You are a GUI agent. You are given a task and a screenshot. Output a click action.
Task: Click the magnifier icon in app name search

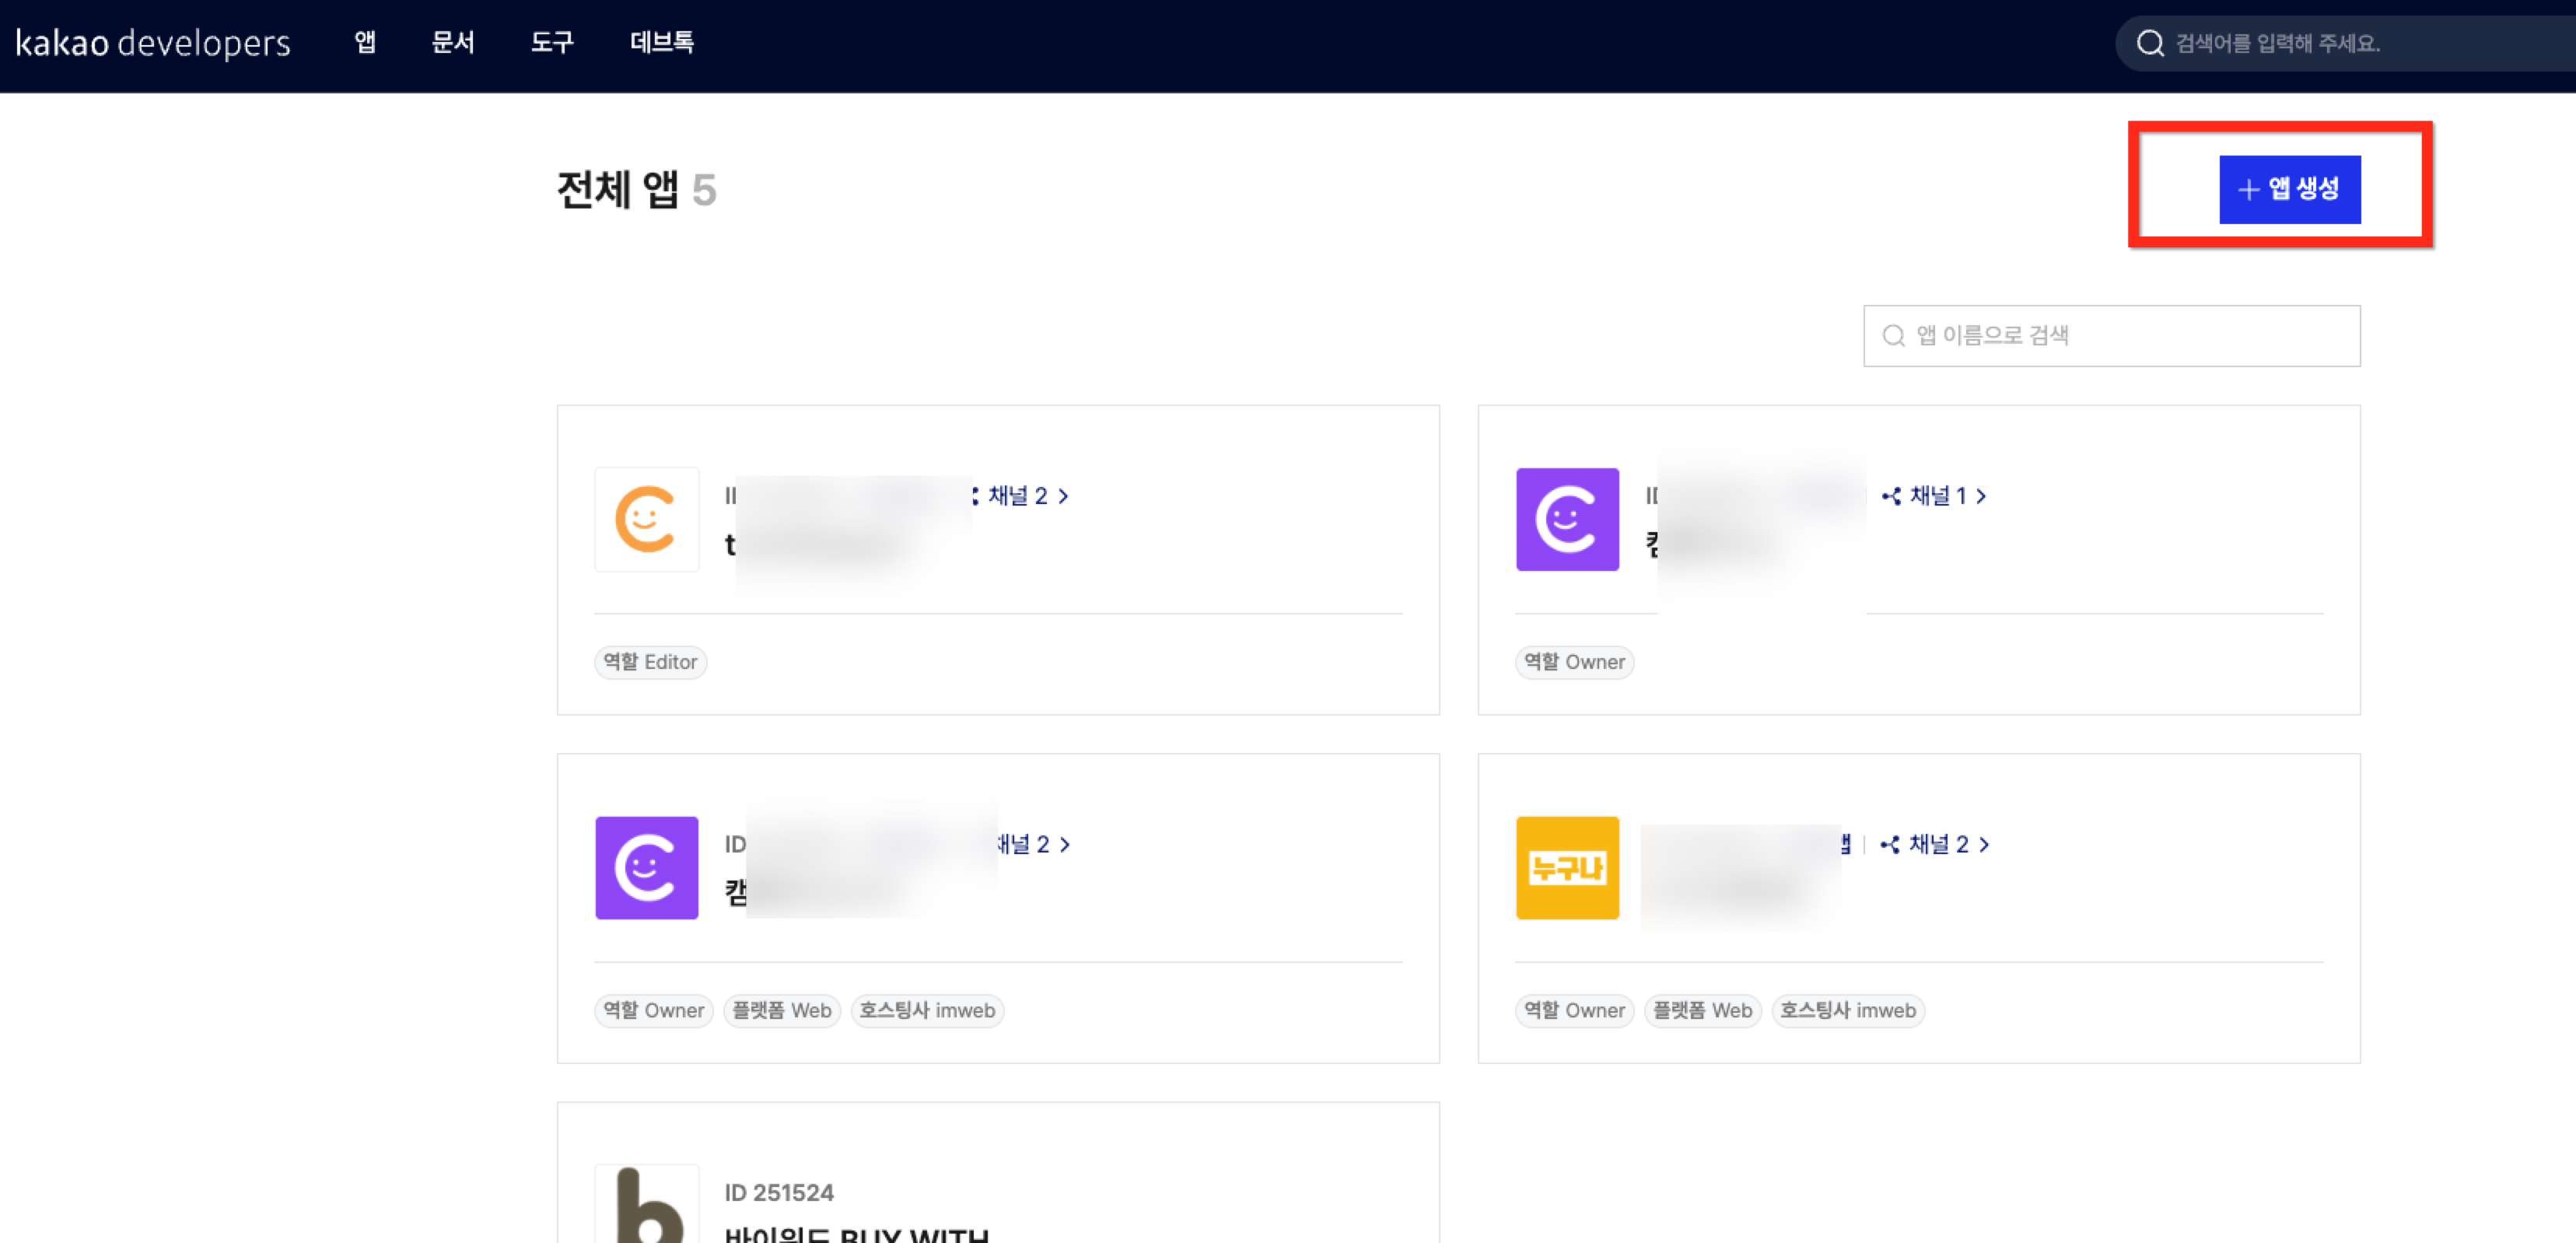(1893, 336)
